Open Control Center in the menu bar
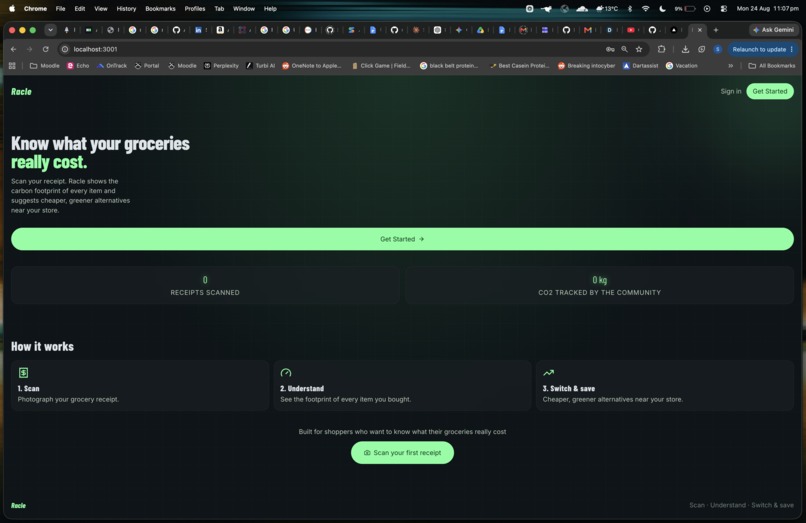The image size is (806, 523). 724,9
